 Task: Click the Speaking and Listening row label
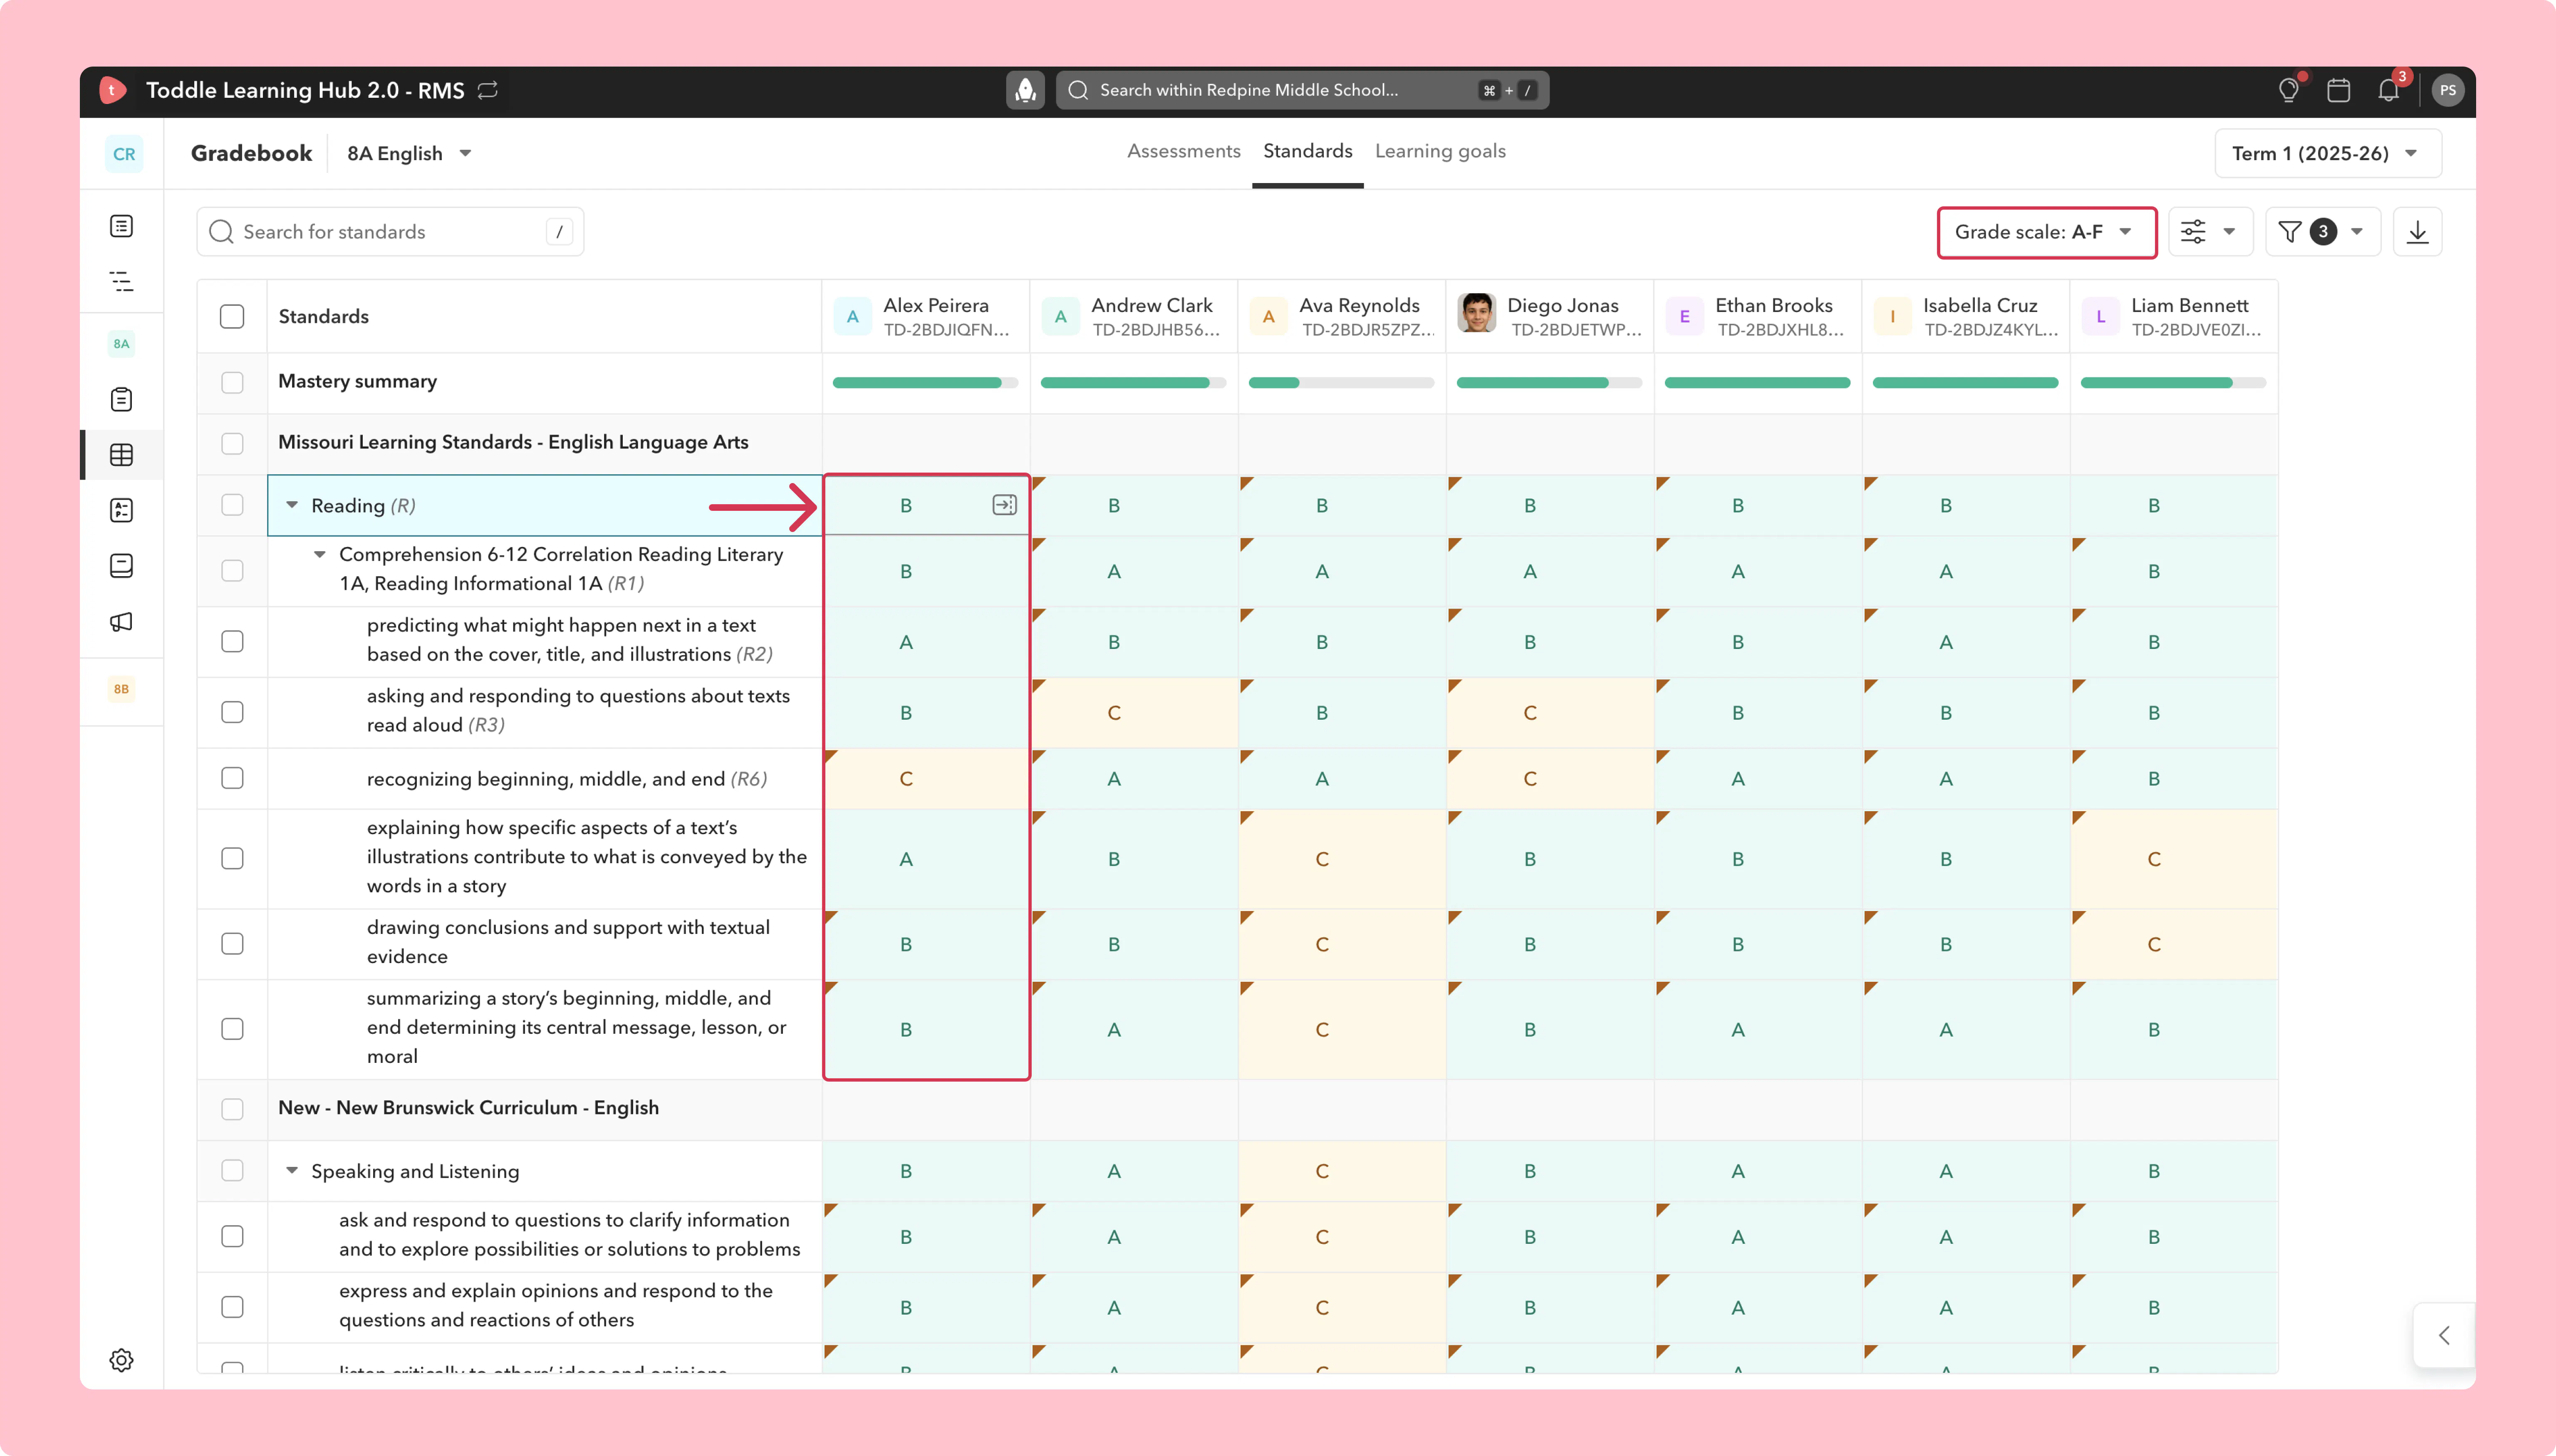(x=415, y=1171)
